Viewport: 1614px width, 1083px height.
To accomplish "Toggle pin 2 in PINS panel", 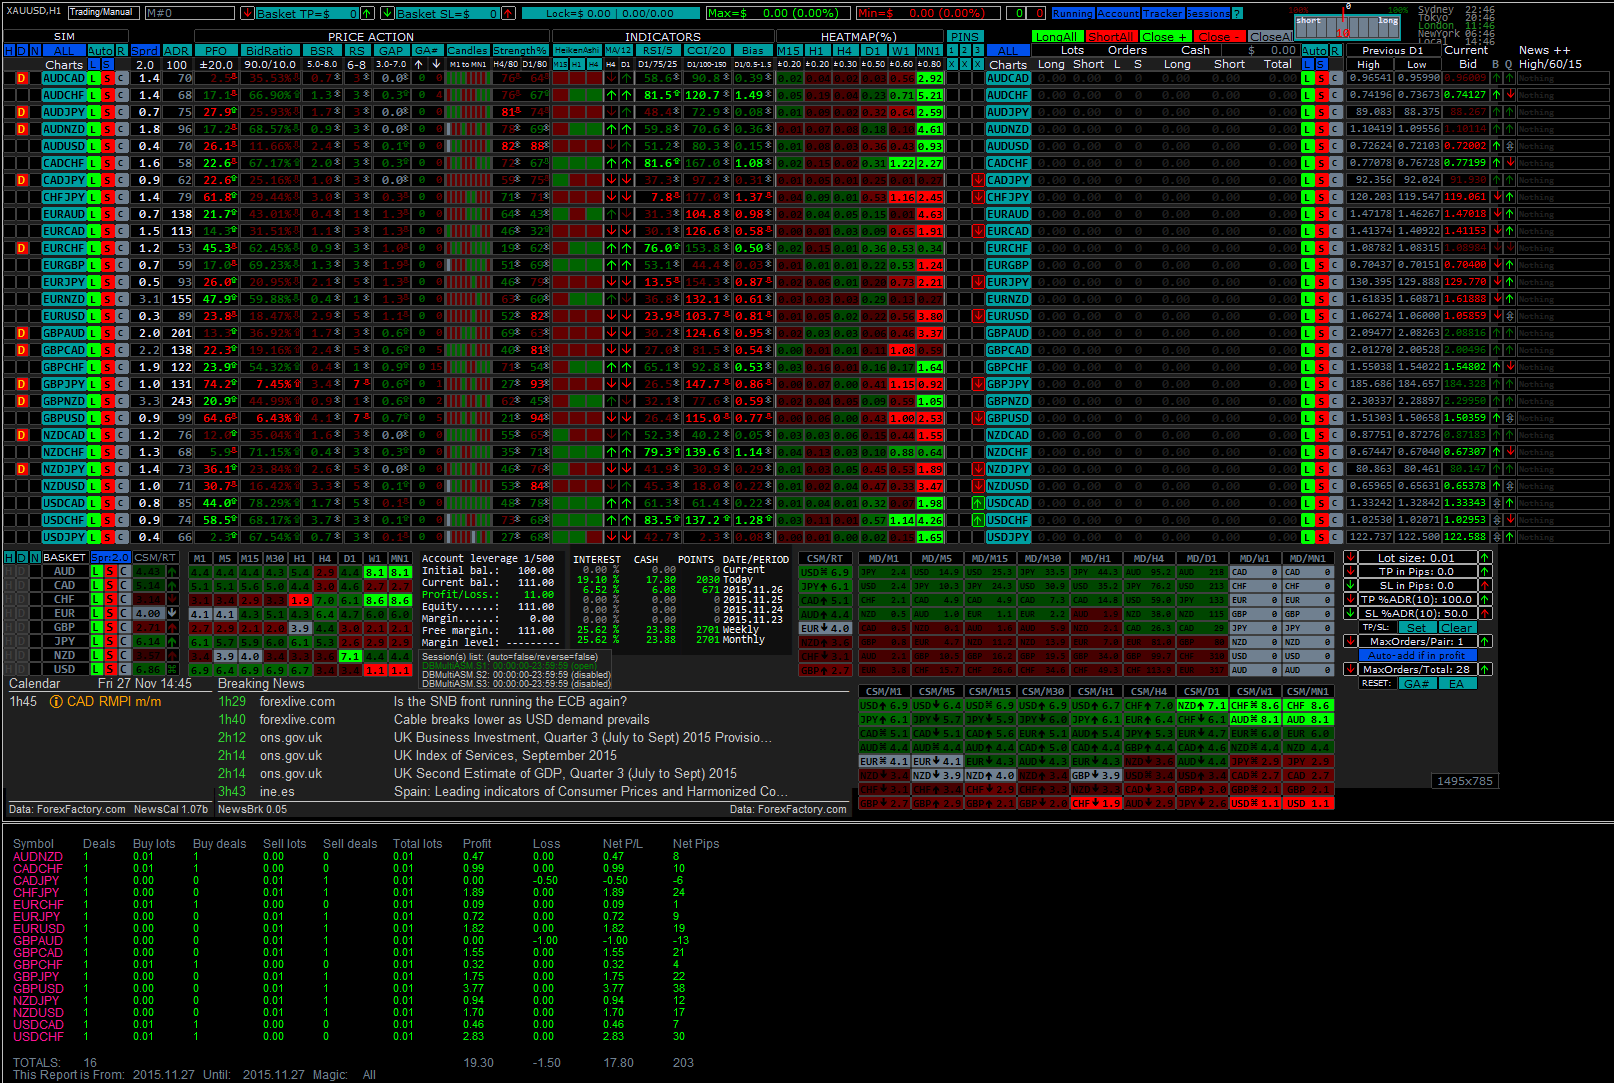I will (965, 50).
